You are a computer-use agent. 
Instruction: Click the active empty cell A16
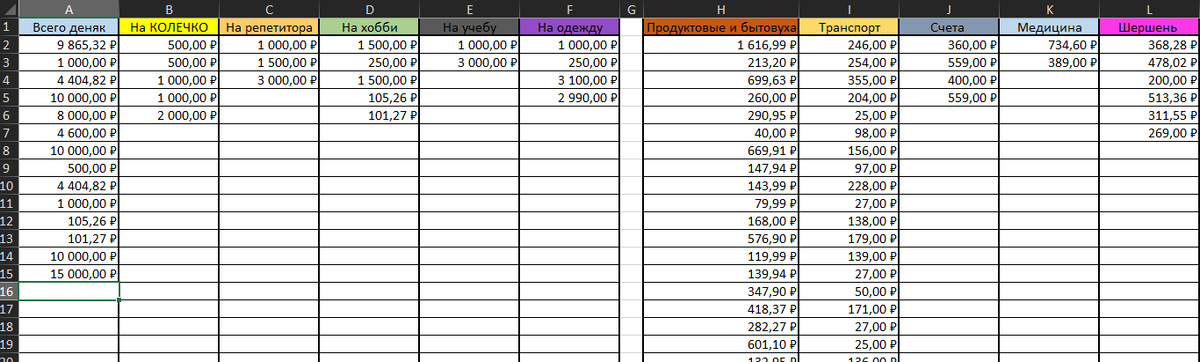(69, 292)
